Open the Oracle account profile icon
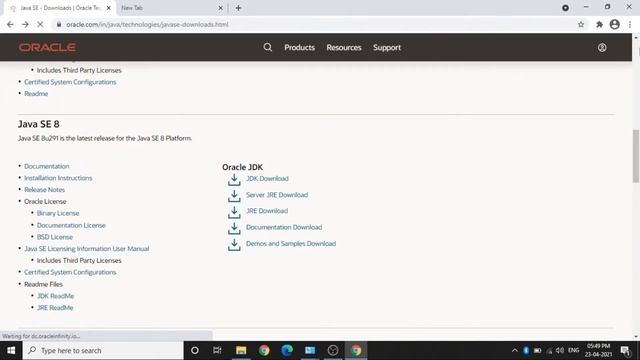Image resolution: width=640 pixels, height=360 pixels. (602, 48)
